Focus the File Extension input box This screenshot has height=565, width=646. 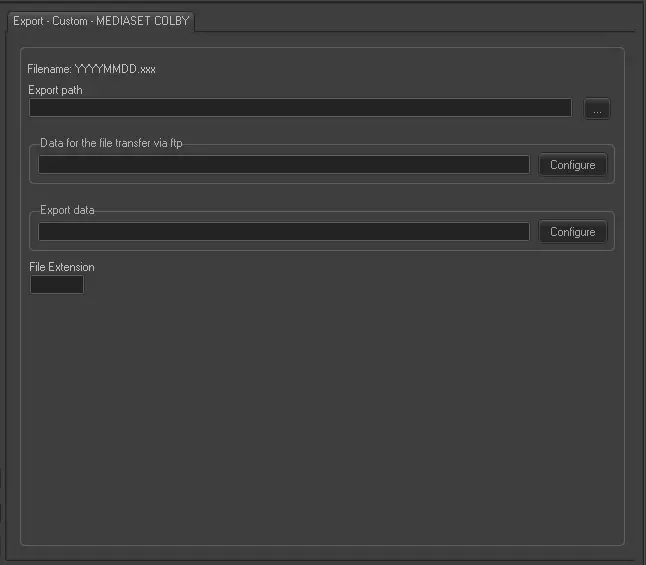tap(57, 285)
